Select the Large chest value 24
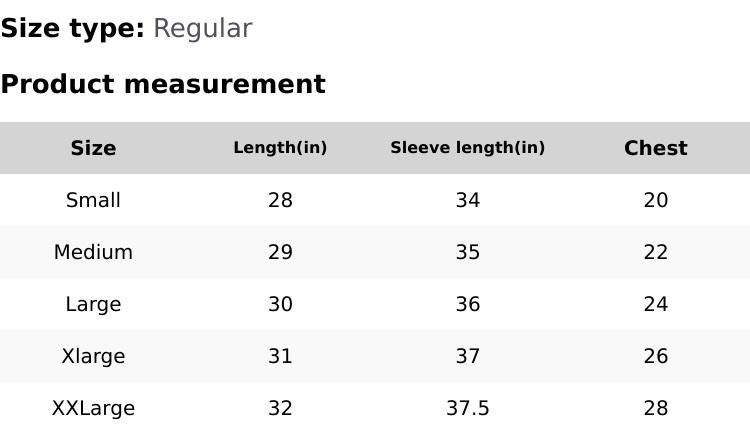The image size is (750, 434). 655,304
